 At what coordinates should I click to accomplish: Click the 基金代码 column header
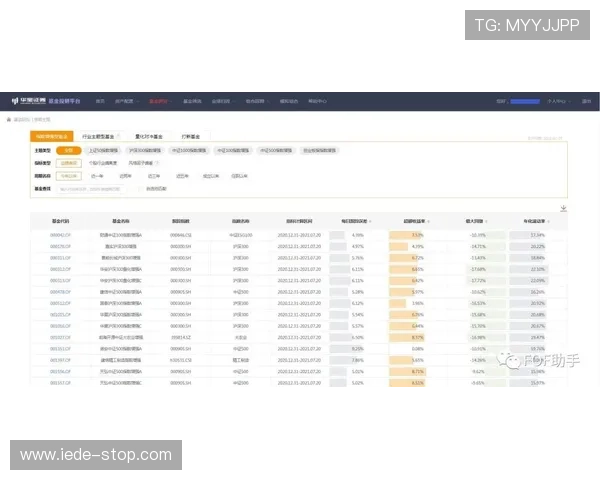click(x=60, y=221)
